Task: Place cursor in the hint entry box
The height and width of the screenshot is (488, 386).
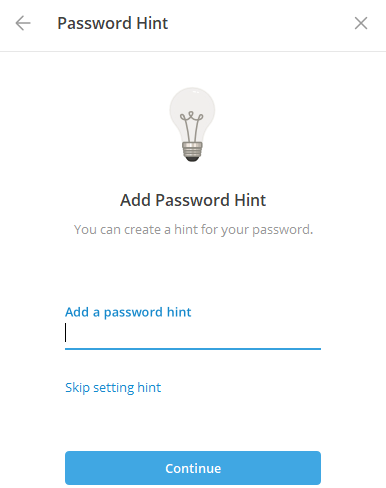Action: coord(193,333)
